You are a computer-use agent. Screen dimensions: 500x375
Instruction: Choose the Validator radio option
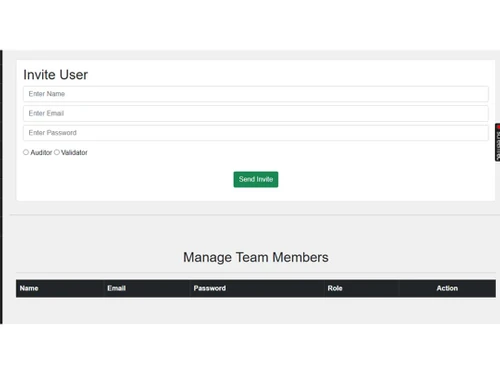click(57, 152)
